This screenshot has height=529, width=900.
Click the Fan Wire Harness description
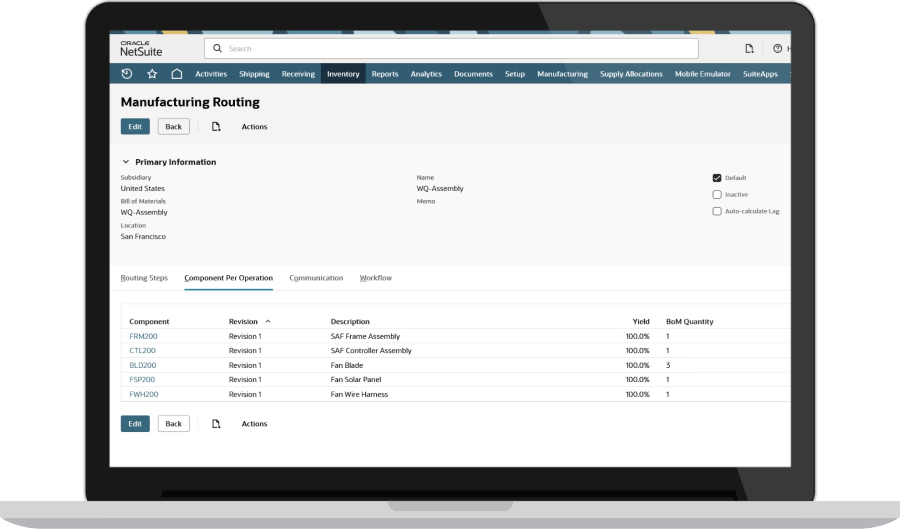click(359, 394)
